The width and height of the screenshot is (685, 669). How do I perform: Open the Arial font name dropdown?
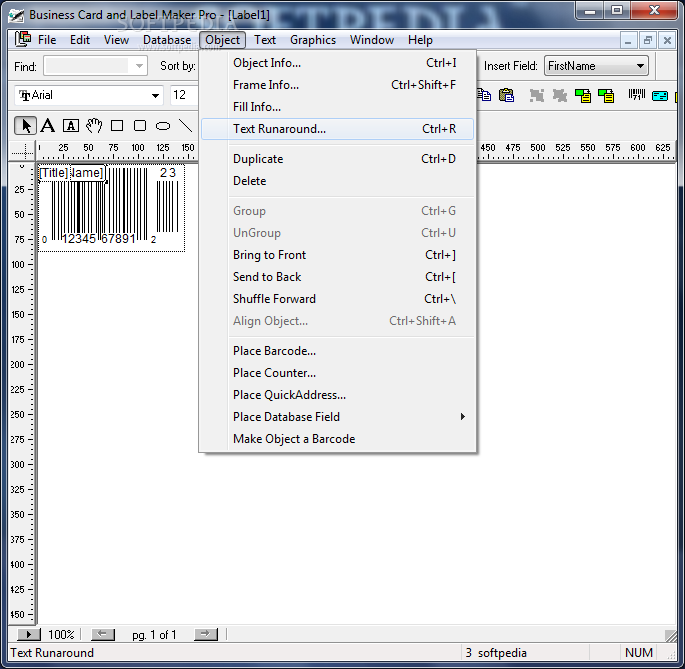155,95
